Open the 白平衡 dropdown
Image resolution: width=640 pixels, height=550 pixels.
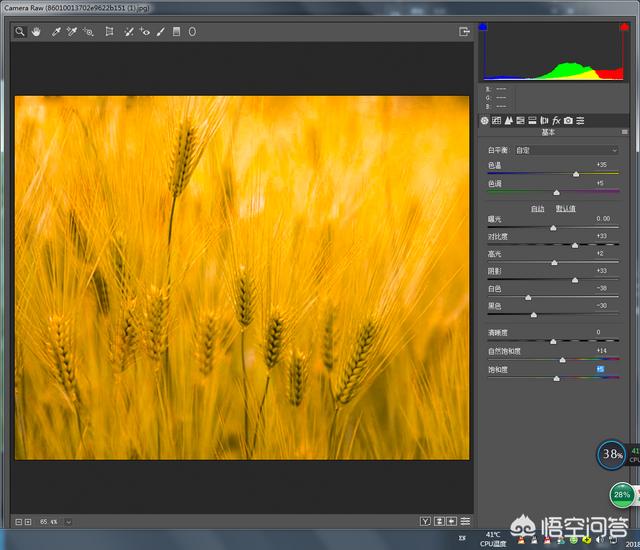click(566, 150)
